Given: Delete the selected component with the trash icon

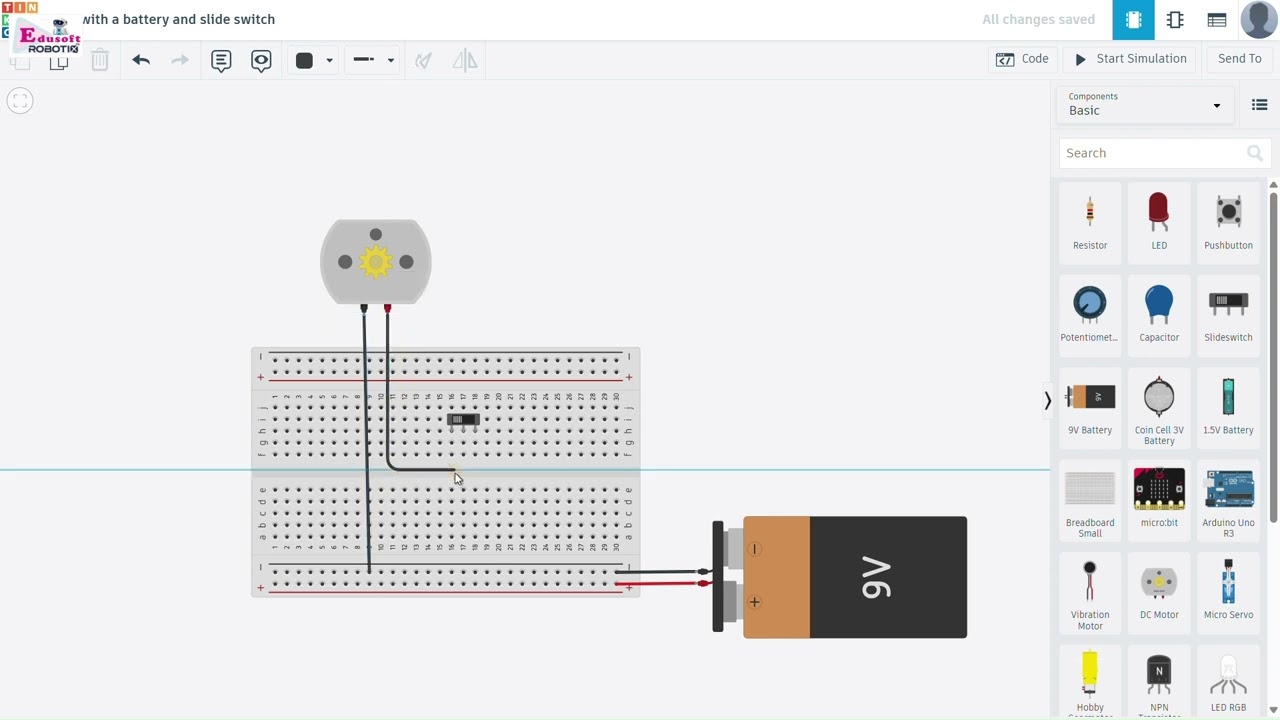Looking at the screenshot, I should pyautogui.click(x=100, y=60).
